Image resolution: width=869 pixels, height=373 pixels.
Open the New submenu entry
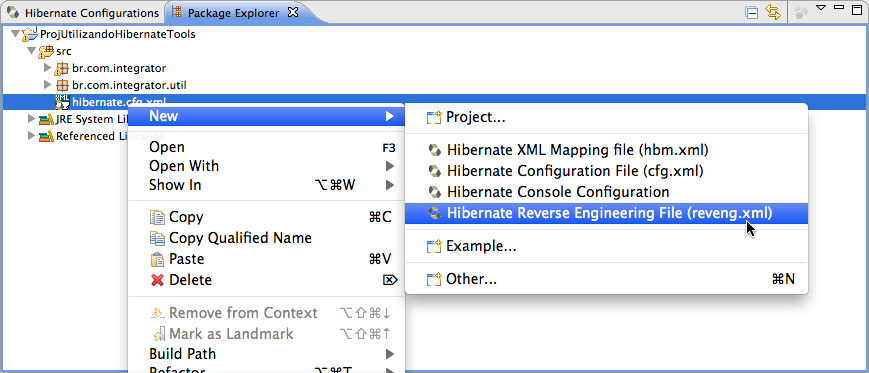tap(267, 116)
